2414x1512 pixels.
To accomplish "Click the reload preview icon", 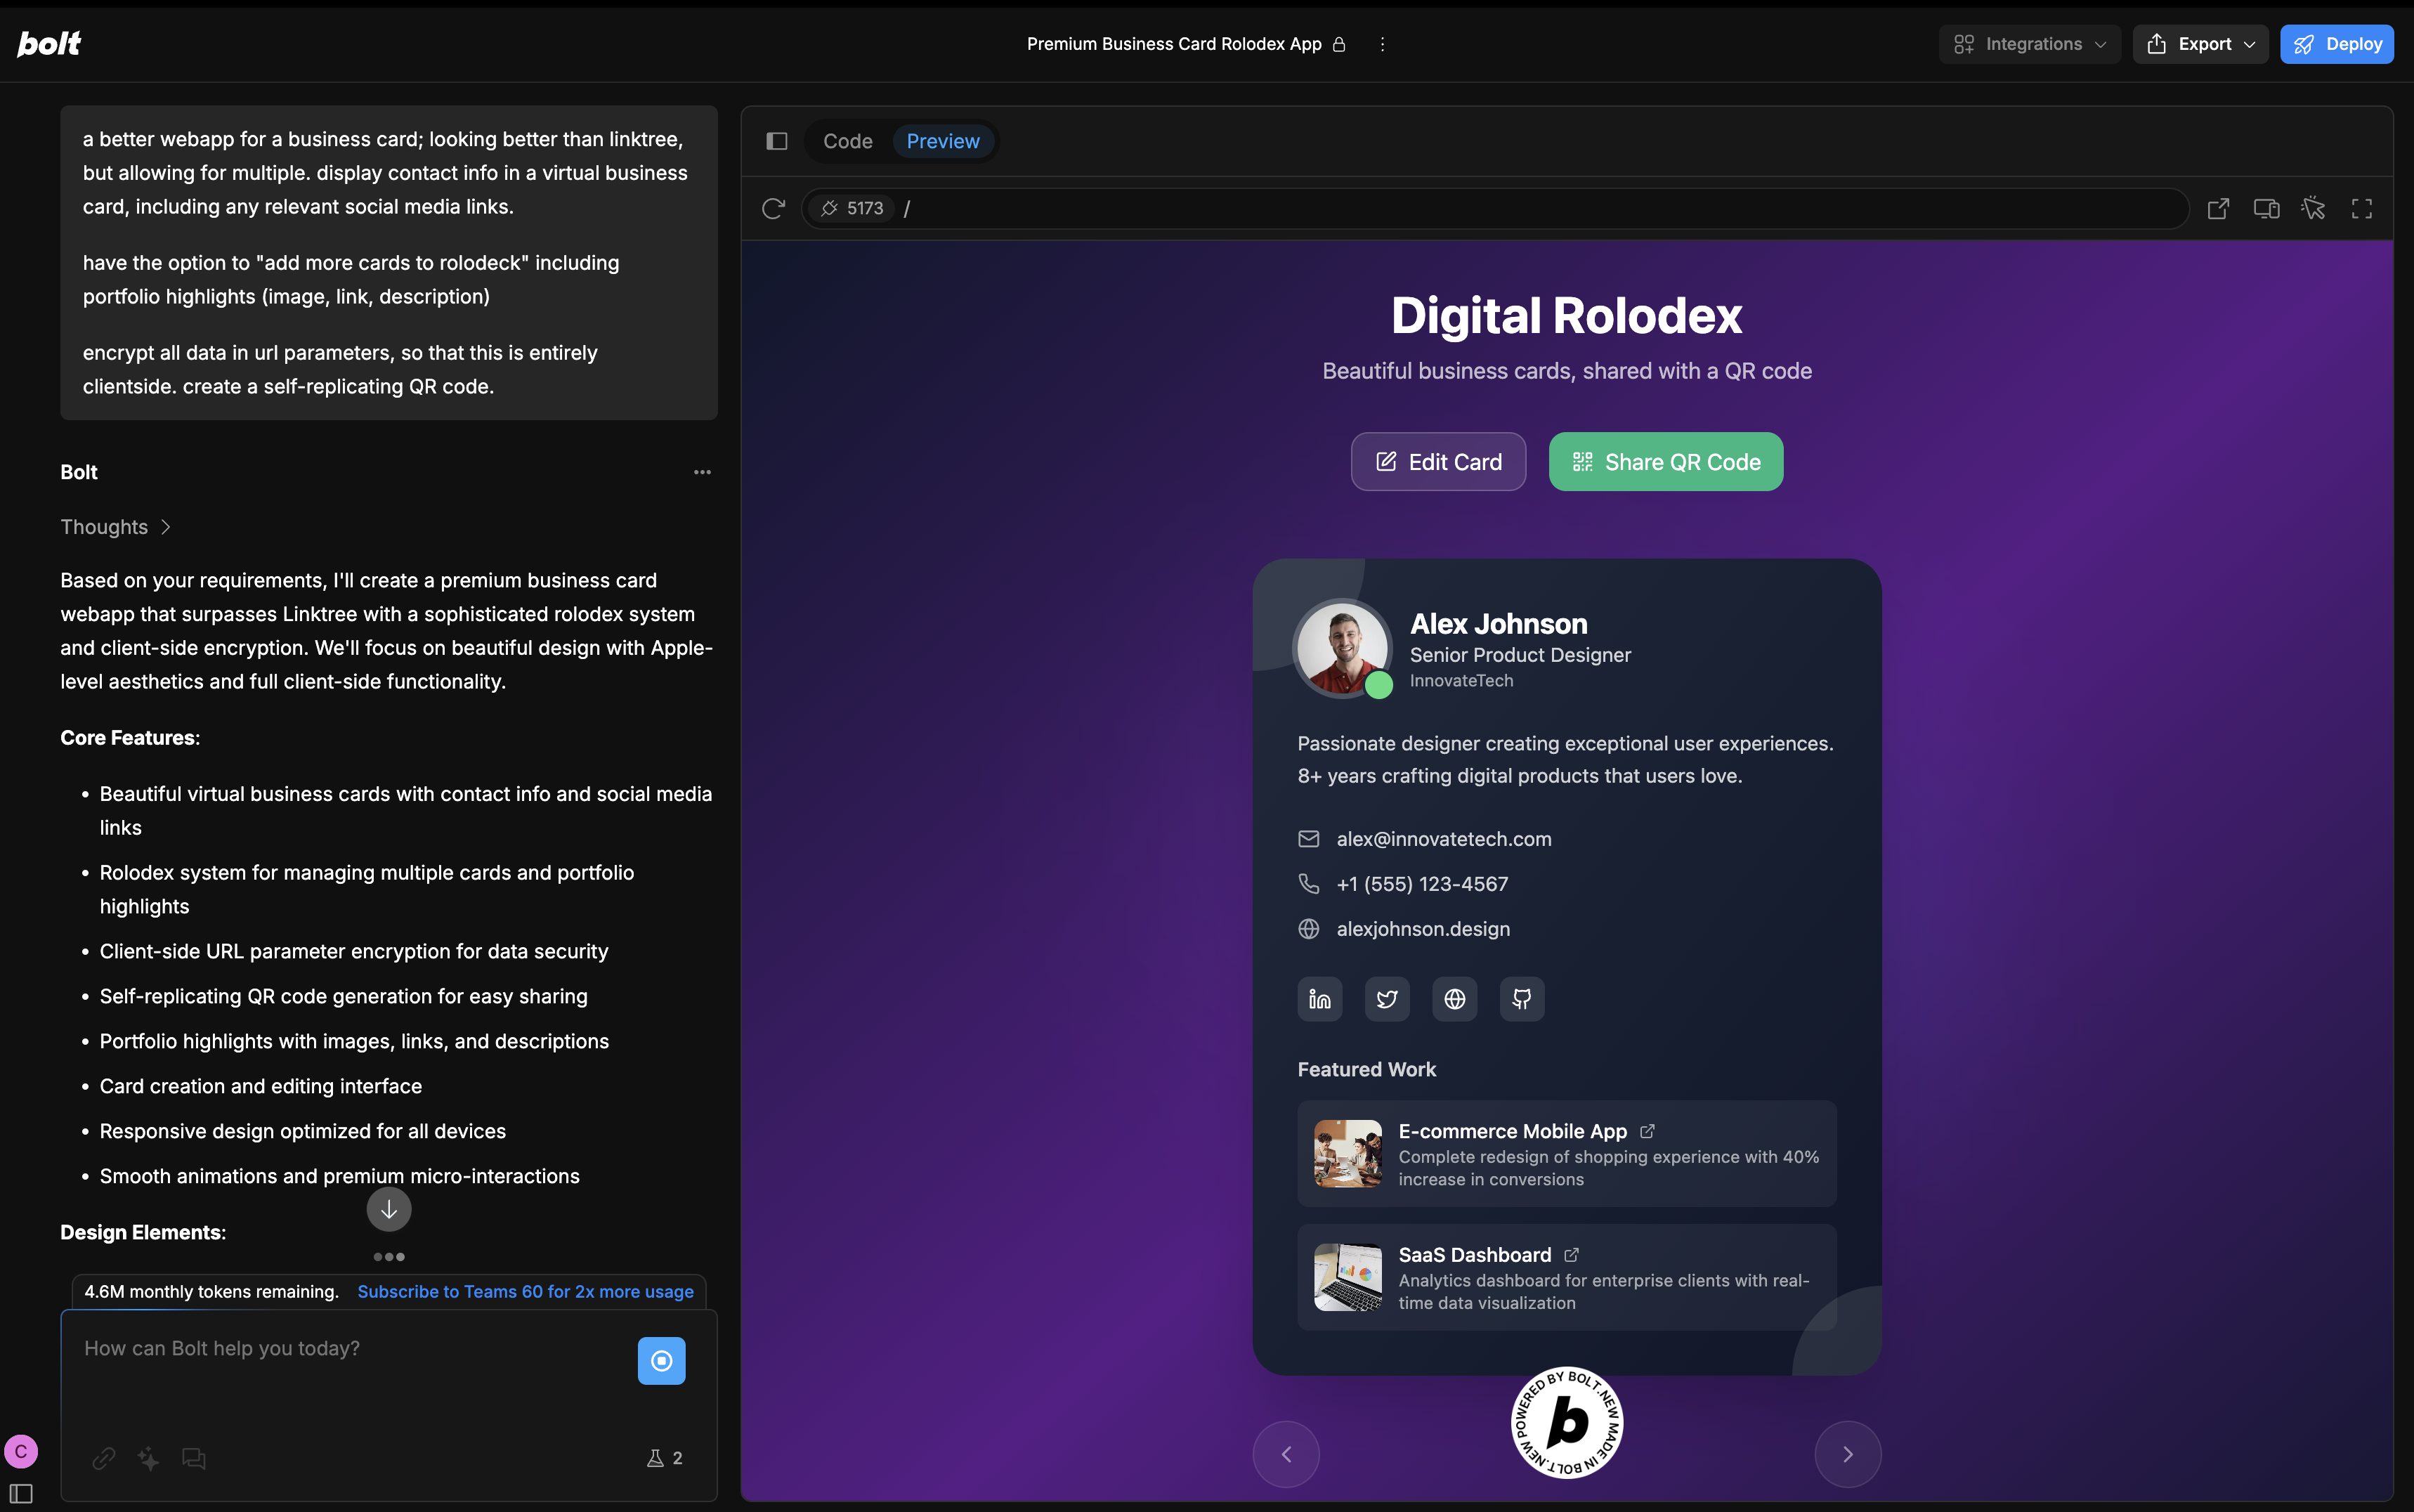I will (773, 208).
